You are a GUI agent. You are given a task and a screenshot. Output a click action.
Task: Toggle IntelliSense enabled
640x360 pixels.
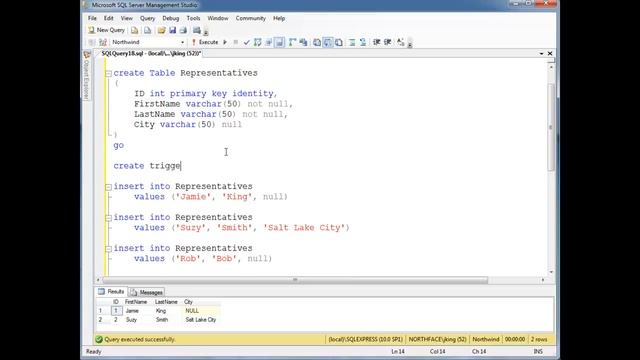[280, 42]
